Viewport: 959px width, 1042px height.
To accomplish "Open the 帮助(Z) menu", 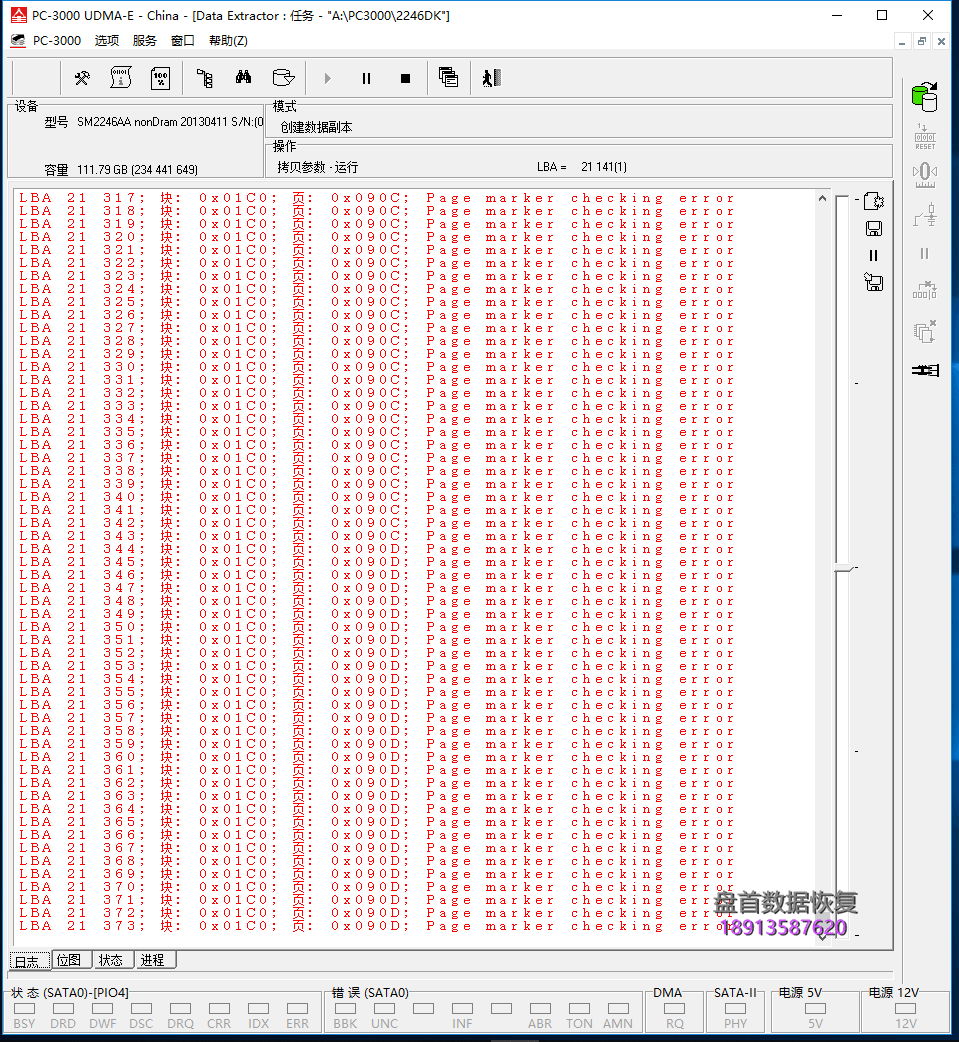I will (228, 41).
